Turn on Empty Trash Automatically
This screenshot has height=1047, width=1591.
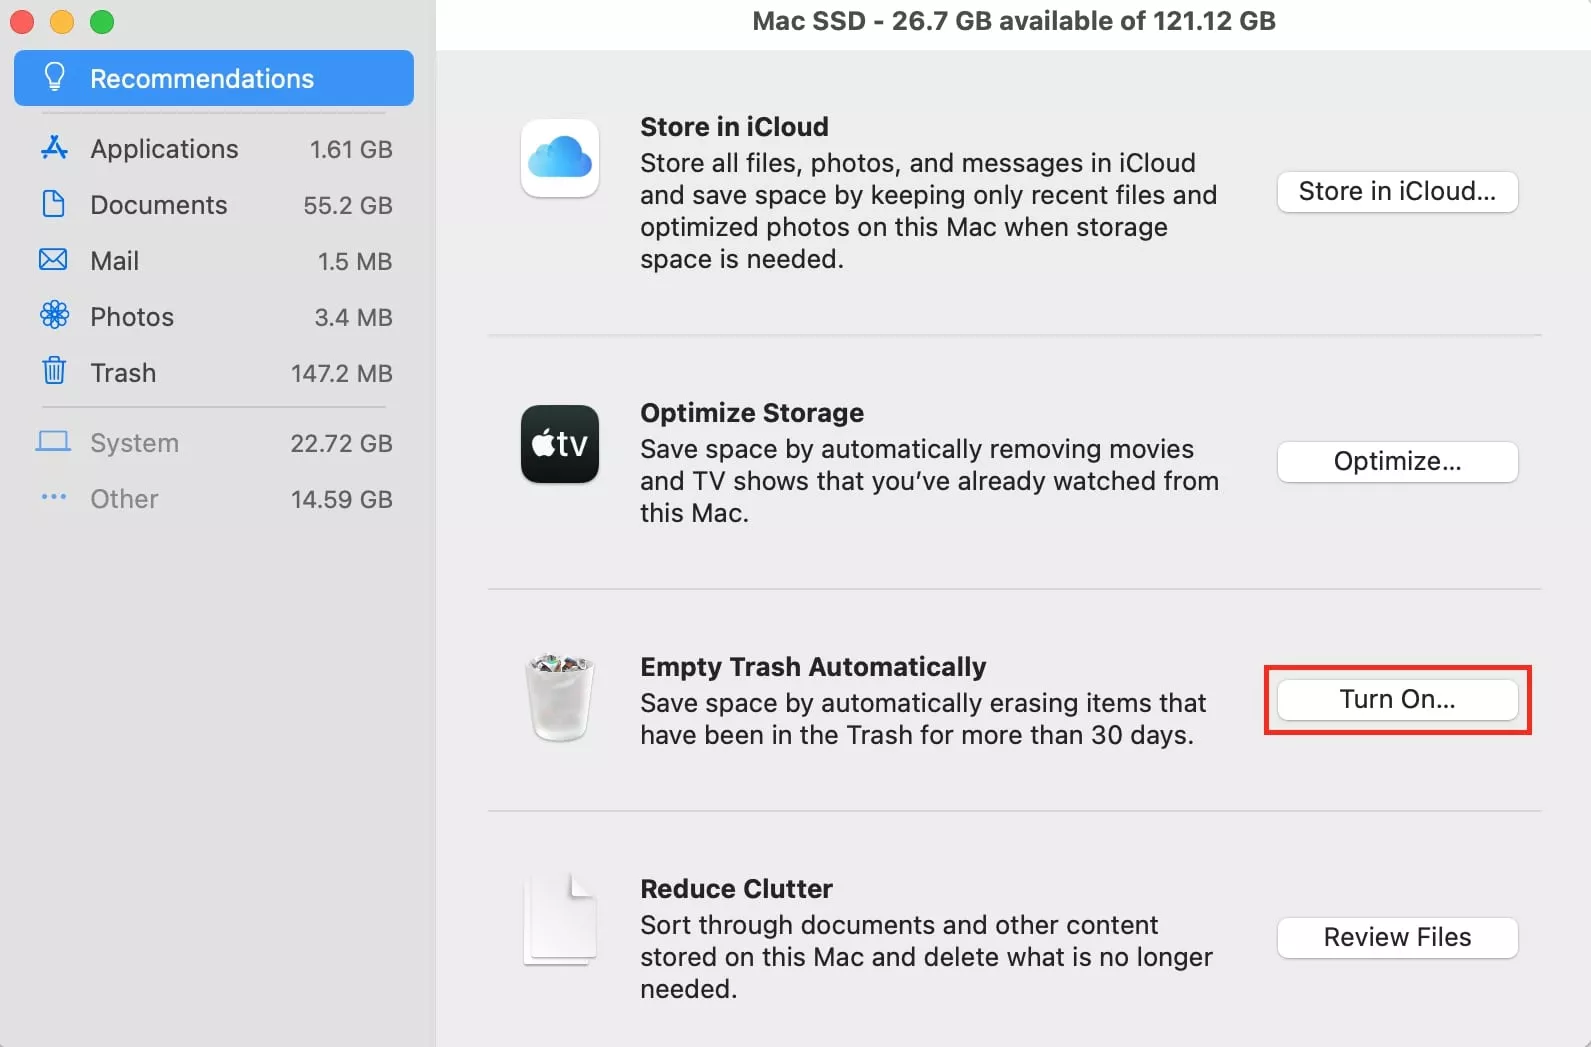1397,699
